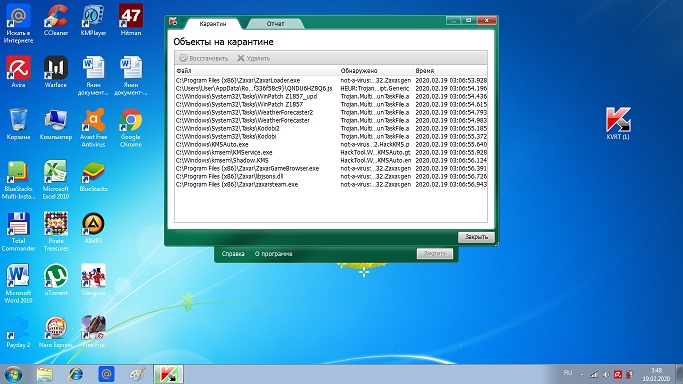
Task: Open the KVRT (1) desktop icon
Action: (x=618, y=124)
